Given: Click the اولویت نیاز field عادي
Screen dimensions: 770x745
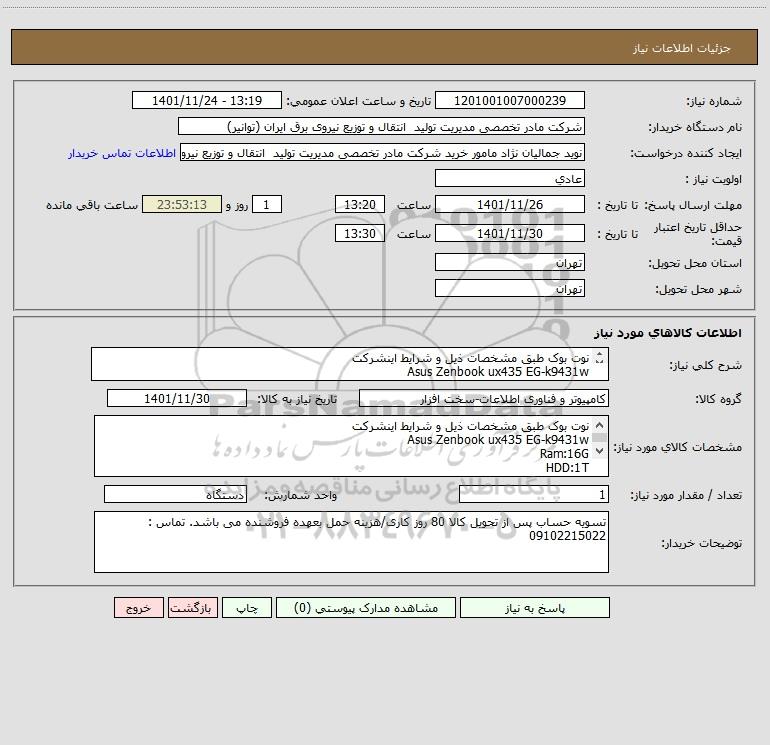Looking at the screenshot, I should (x=510, y=178).
